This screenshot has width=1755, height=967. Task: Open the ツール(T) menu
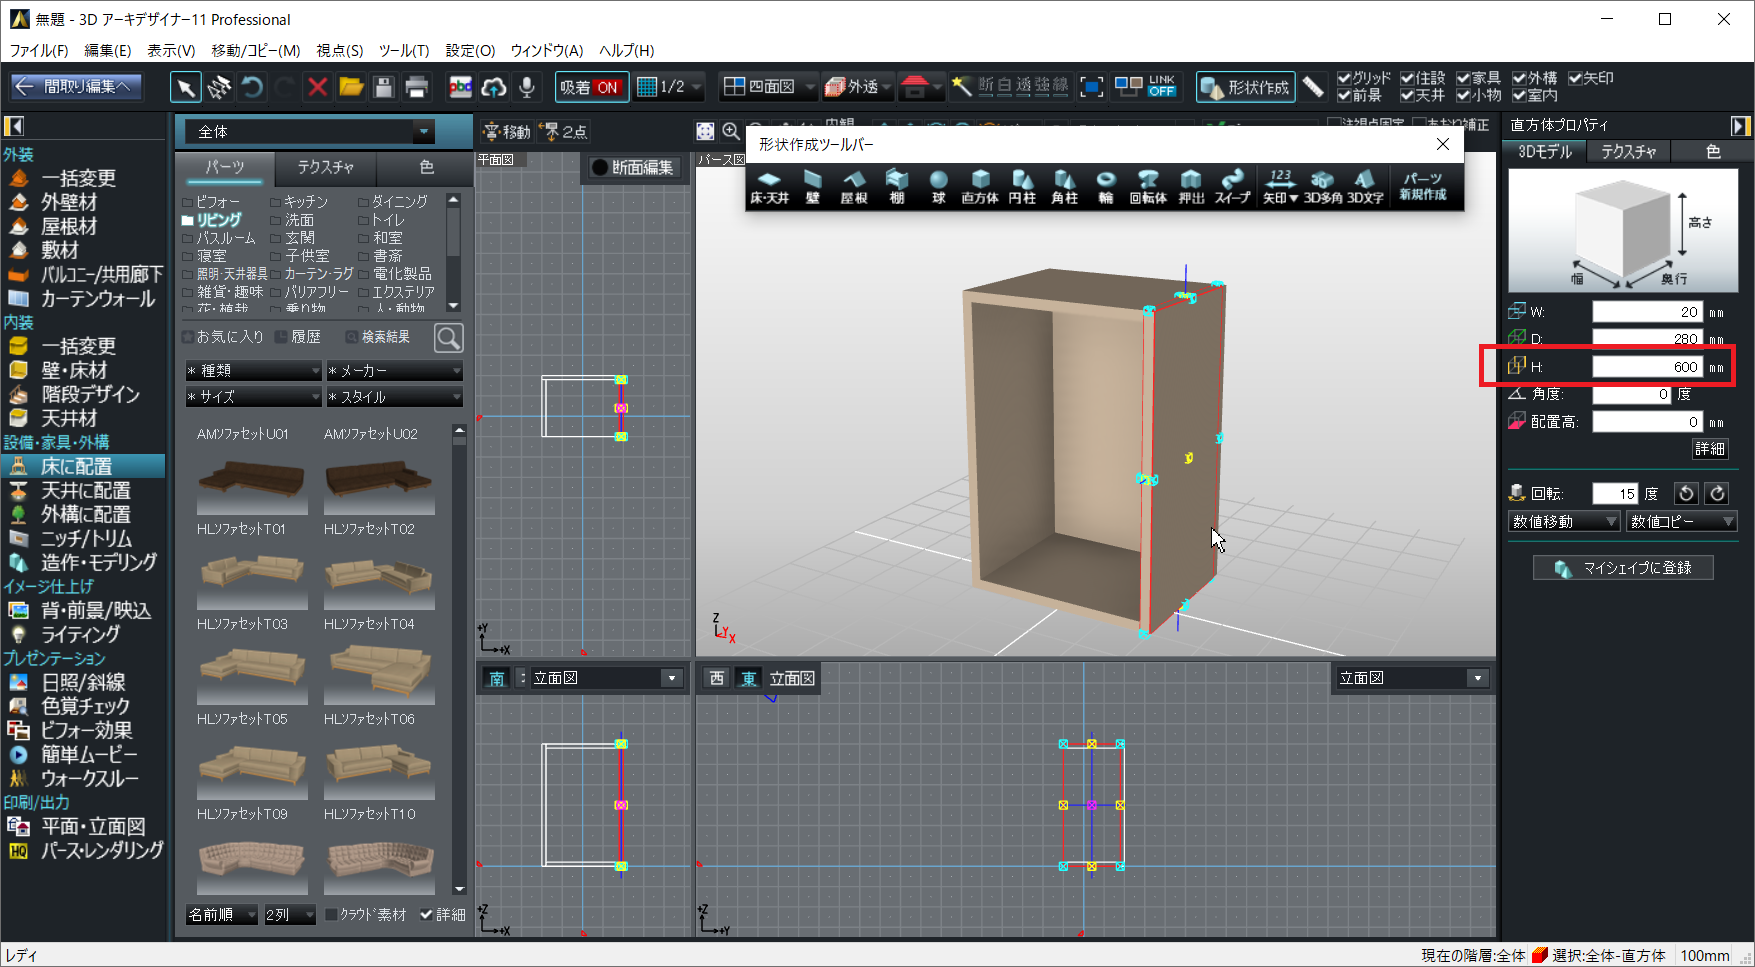pos(404,50)
